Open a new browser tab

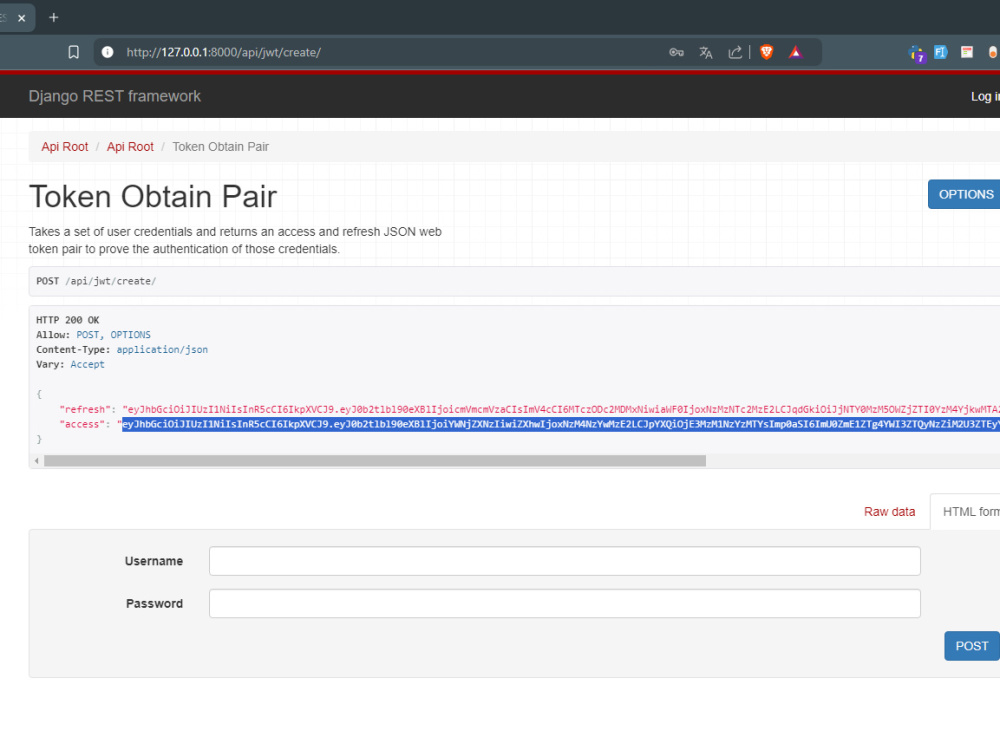tap(54, 18)
